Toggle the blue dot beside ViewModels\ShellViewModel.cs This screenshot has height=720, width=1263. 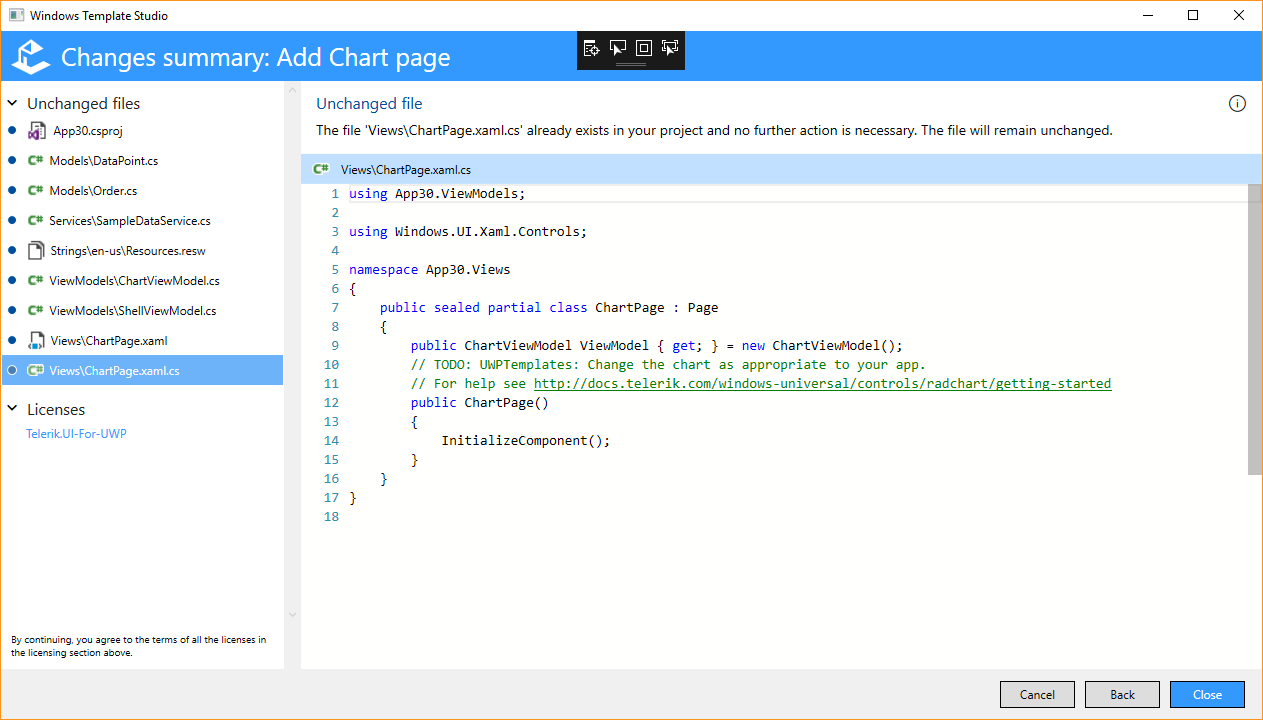(x=10, y=310)
